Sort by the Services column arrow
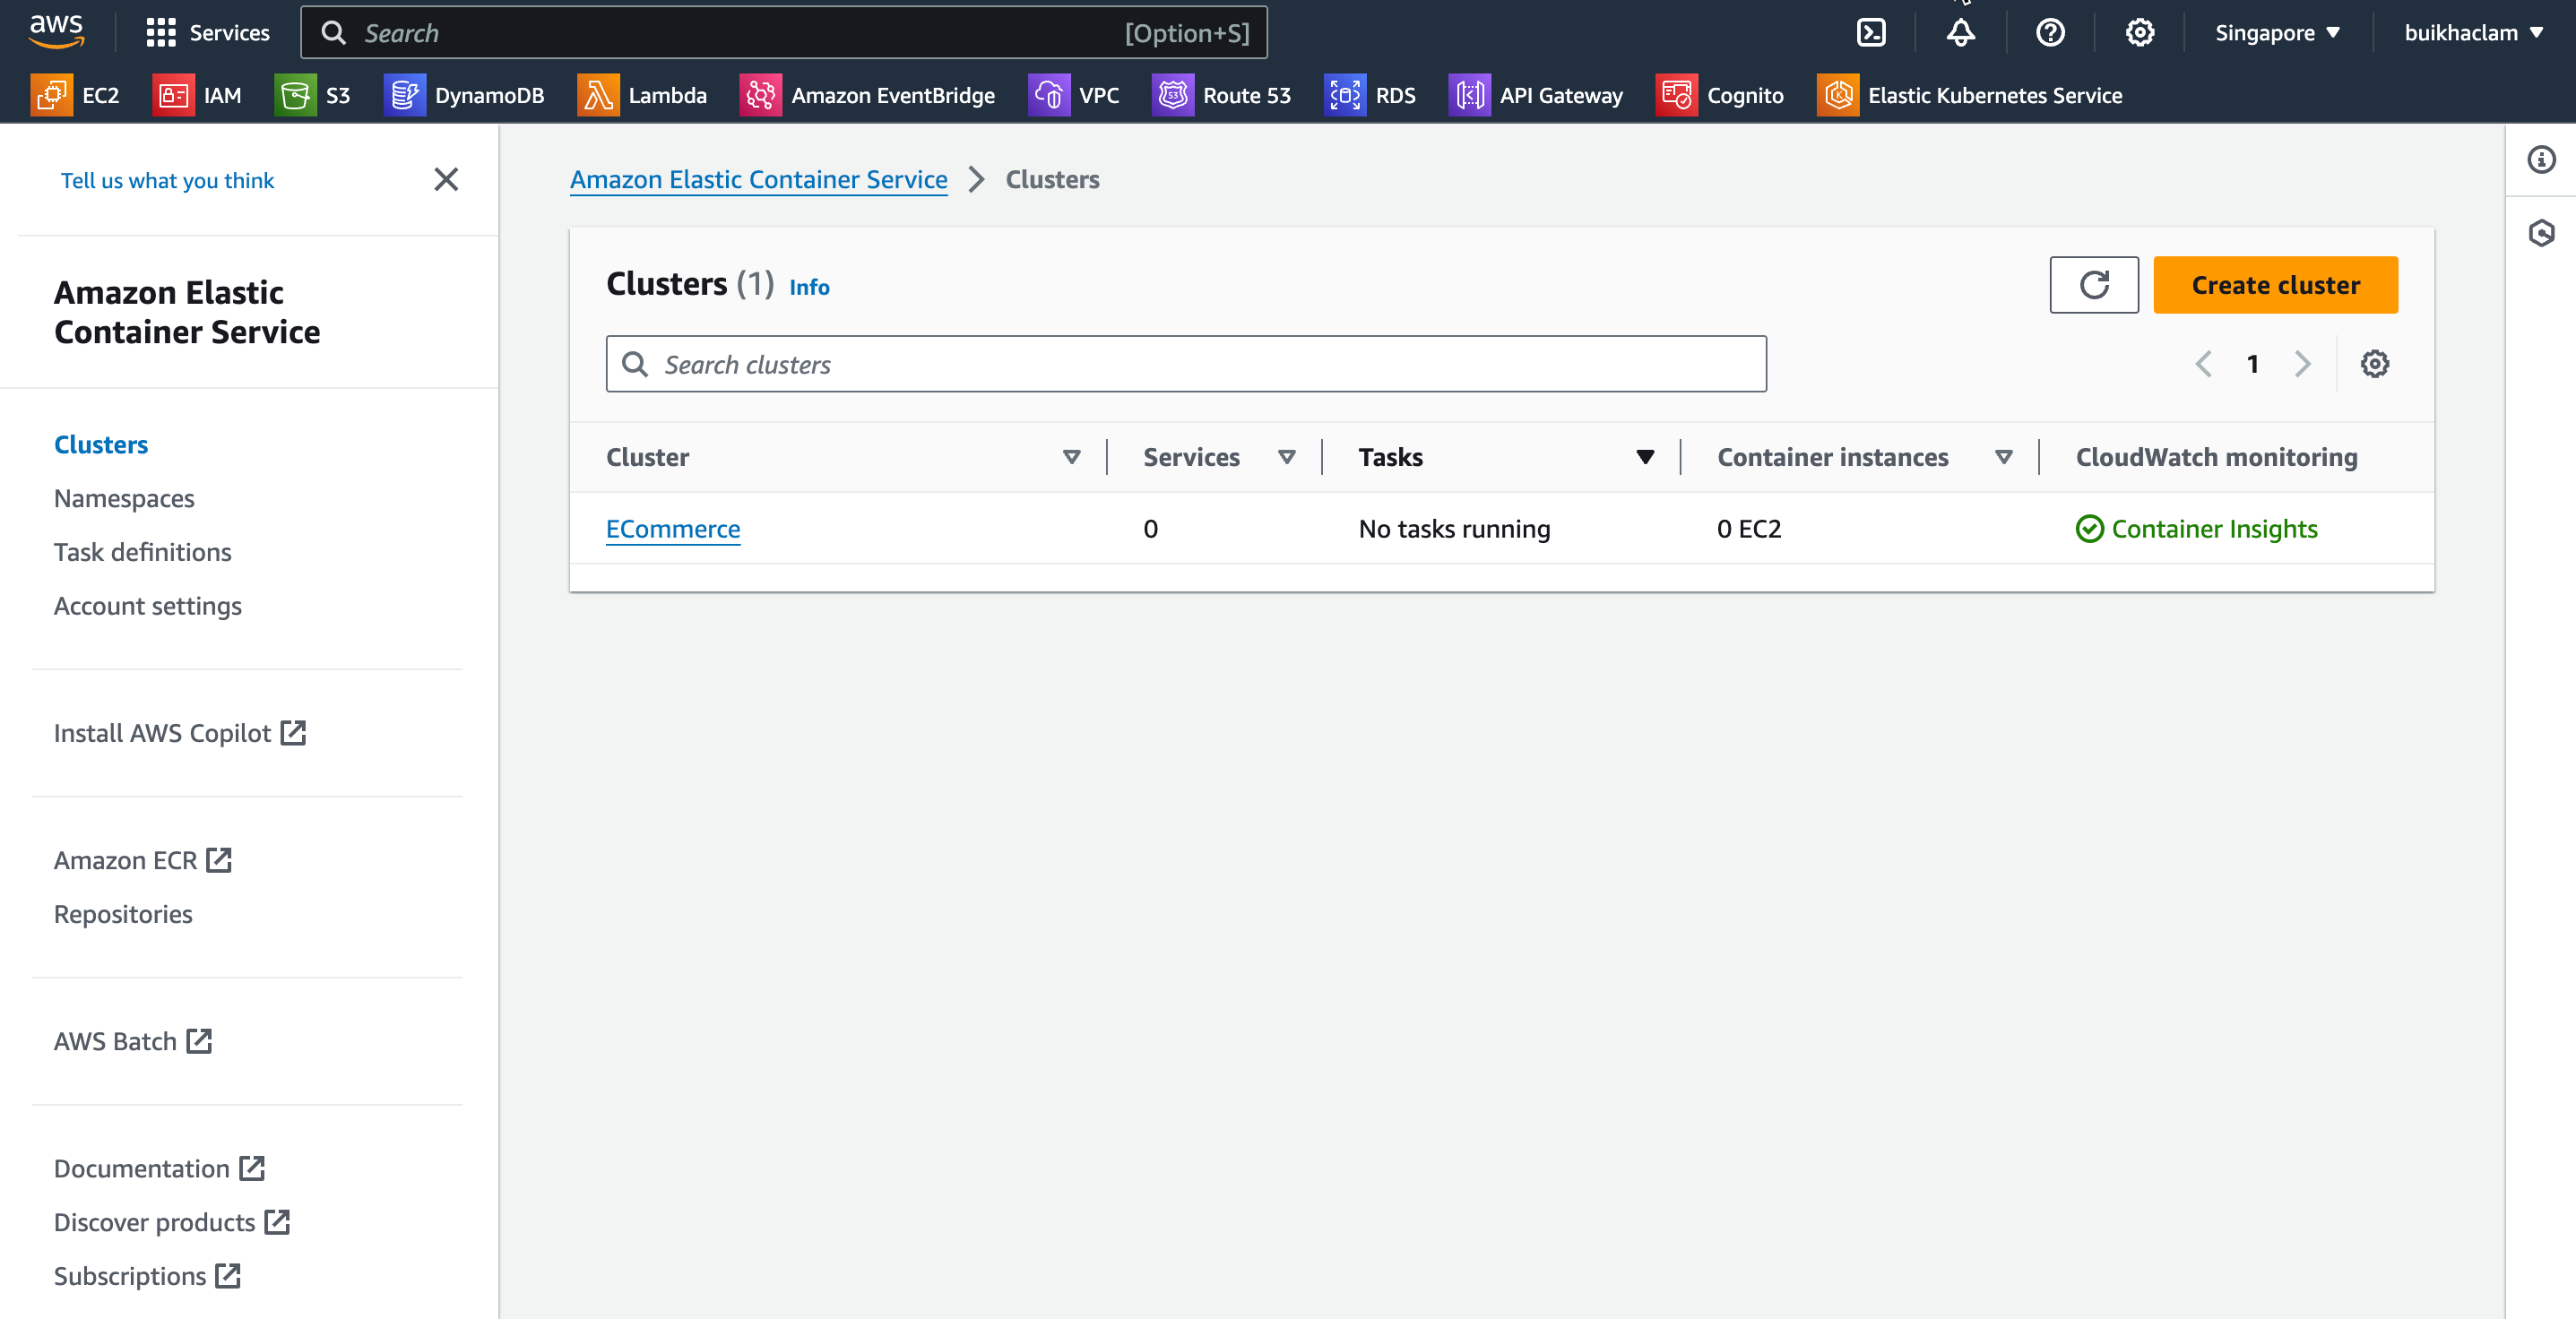The height and width of the screenshot is (1319, 2576). [1286, 457]
